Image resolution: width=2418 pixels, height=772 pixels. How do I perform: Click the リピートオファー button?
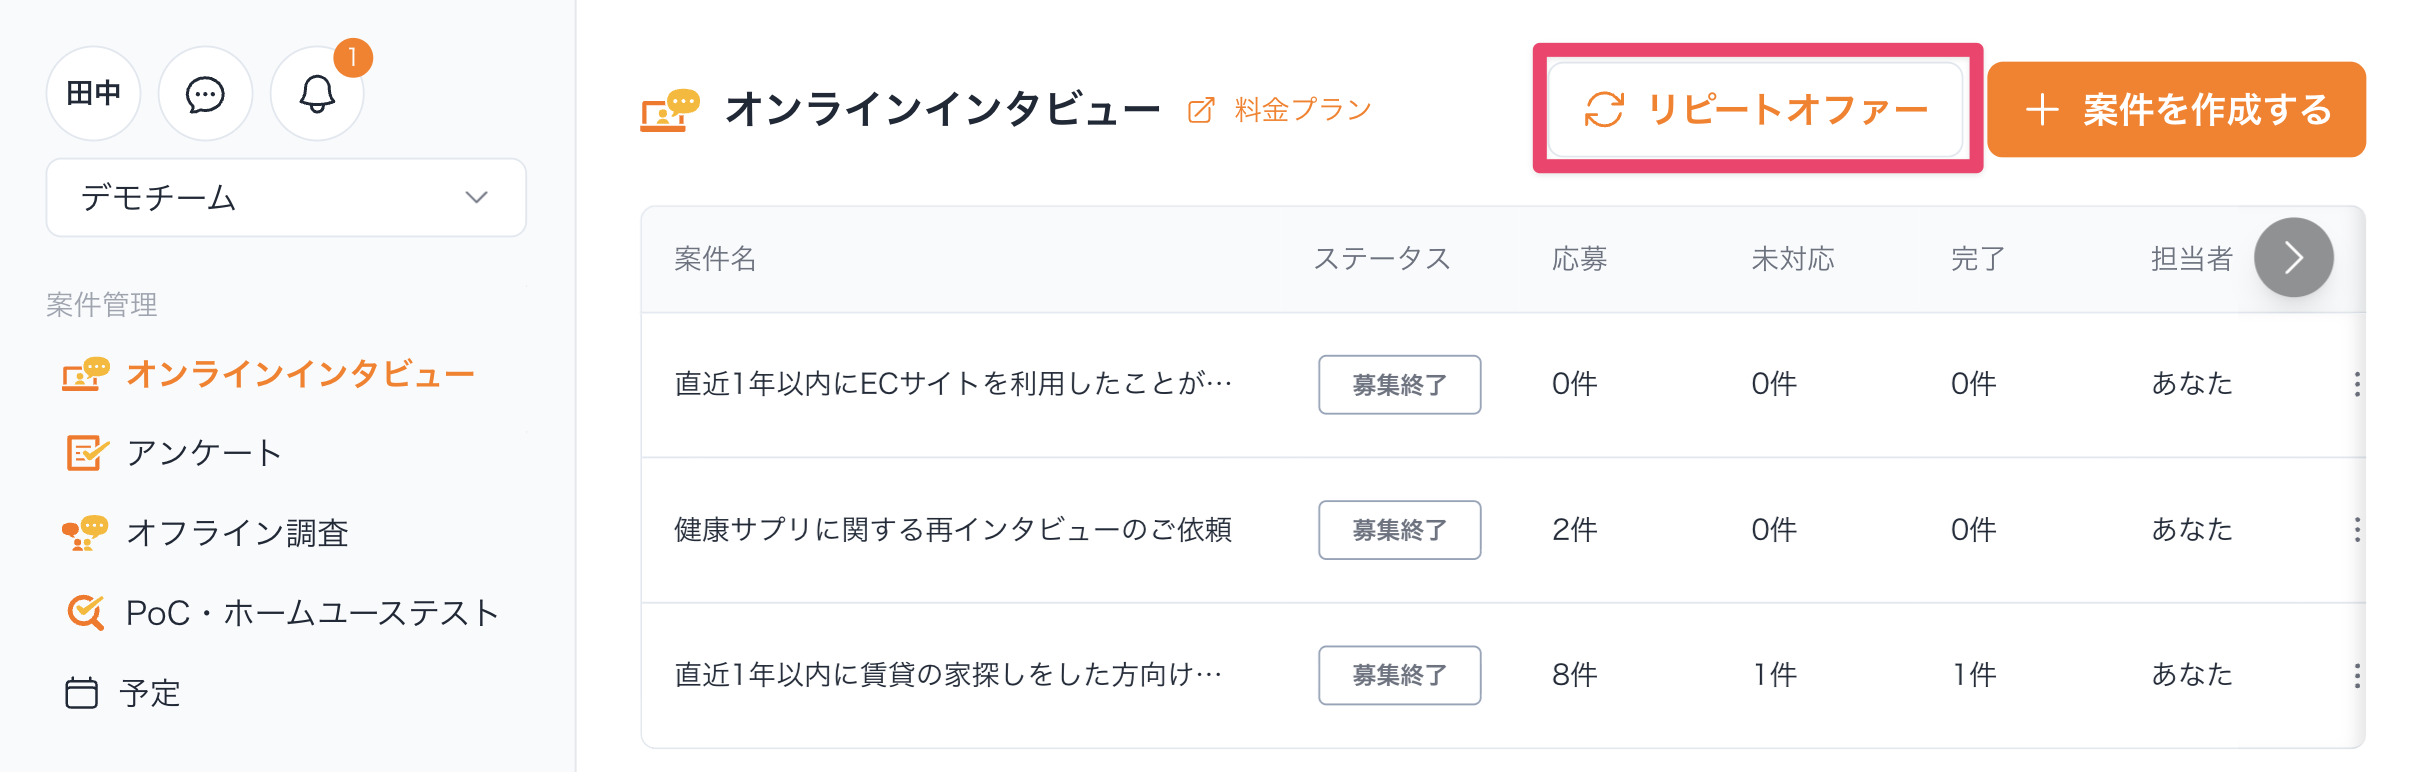(x=1756, y=110)
